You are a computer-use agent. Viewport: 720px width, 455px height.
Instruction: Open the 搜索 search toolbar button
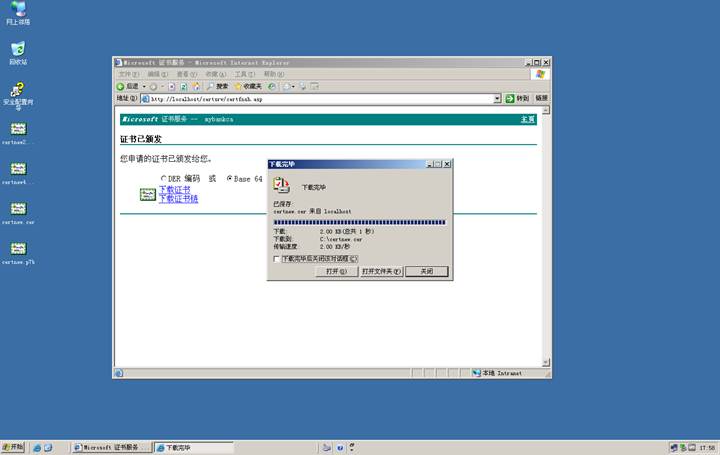click(x=218, y=86)
